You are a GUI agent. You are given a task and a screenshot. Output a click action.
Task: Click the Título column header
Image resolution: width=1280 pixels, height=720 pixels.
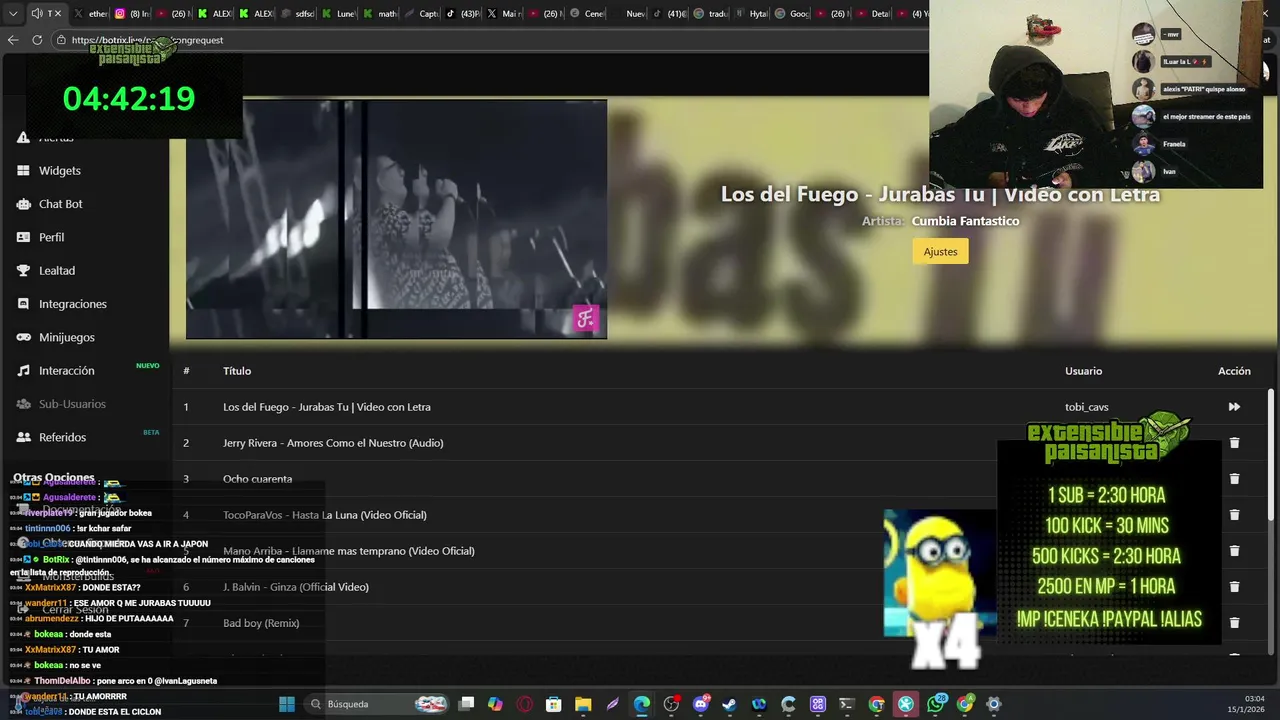(x=237, y=371)
